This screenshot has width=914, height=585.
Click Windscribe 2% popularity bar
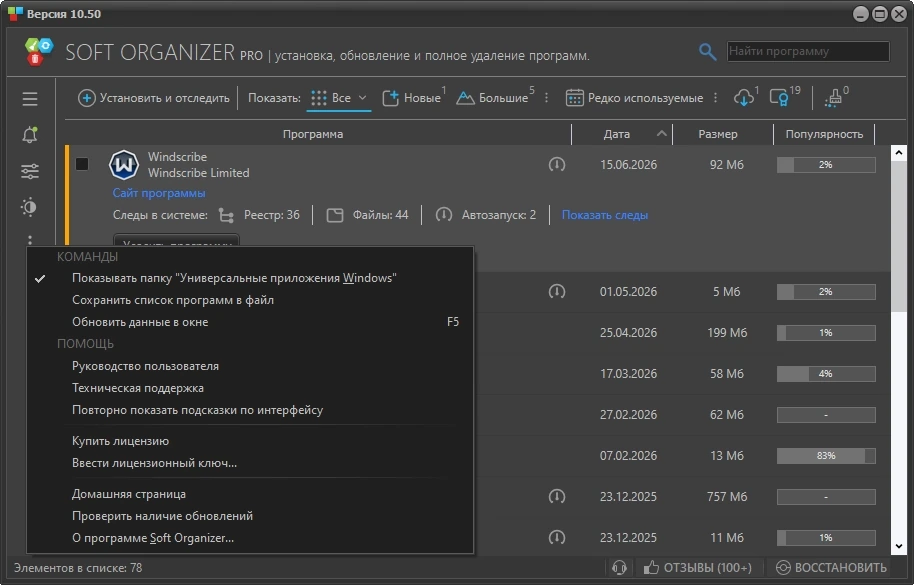tap(826, 165)
